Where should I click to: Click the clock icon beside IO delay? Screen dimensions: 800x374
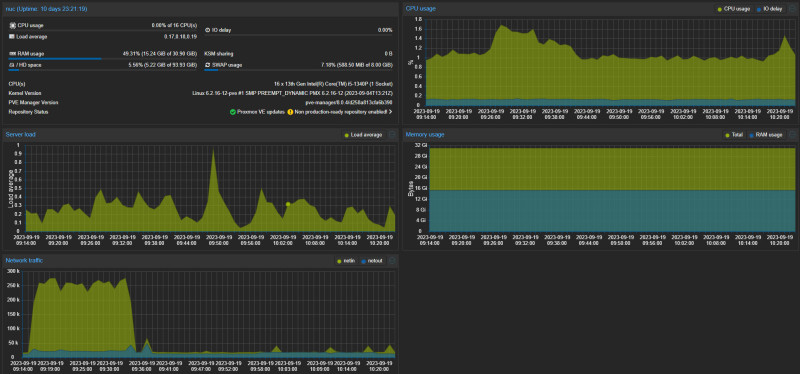(208, 30)
